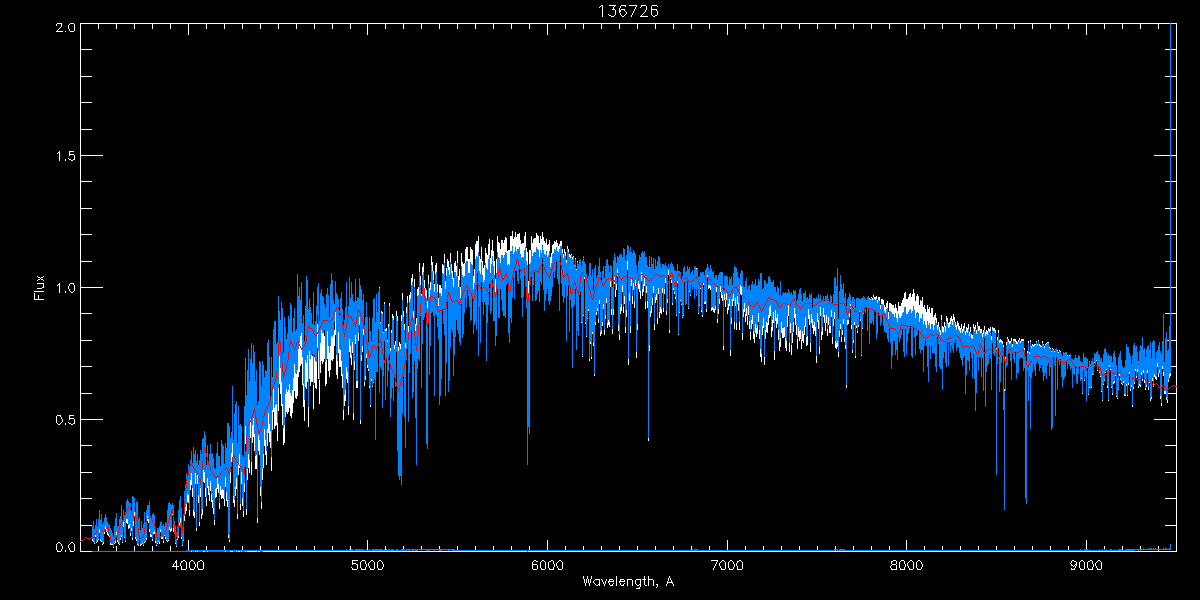Click bottom of deep absorption line near 5900
The width and height of the screenshot is (1200, 600).
click(528, 460)
